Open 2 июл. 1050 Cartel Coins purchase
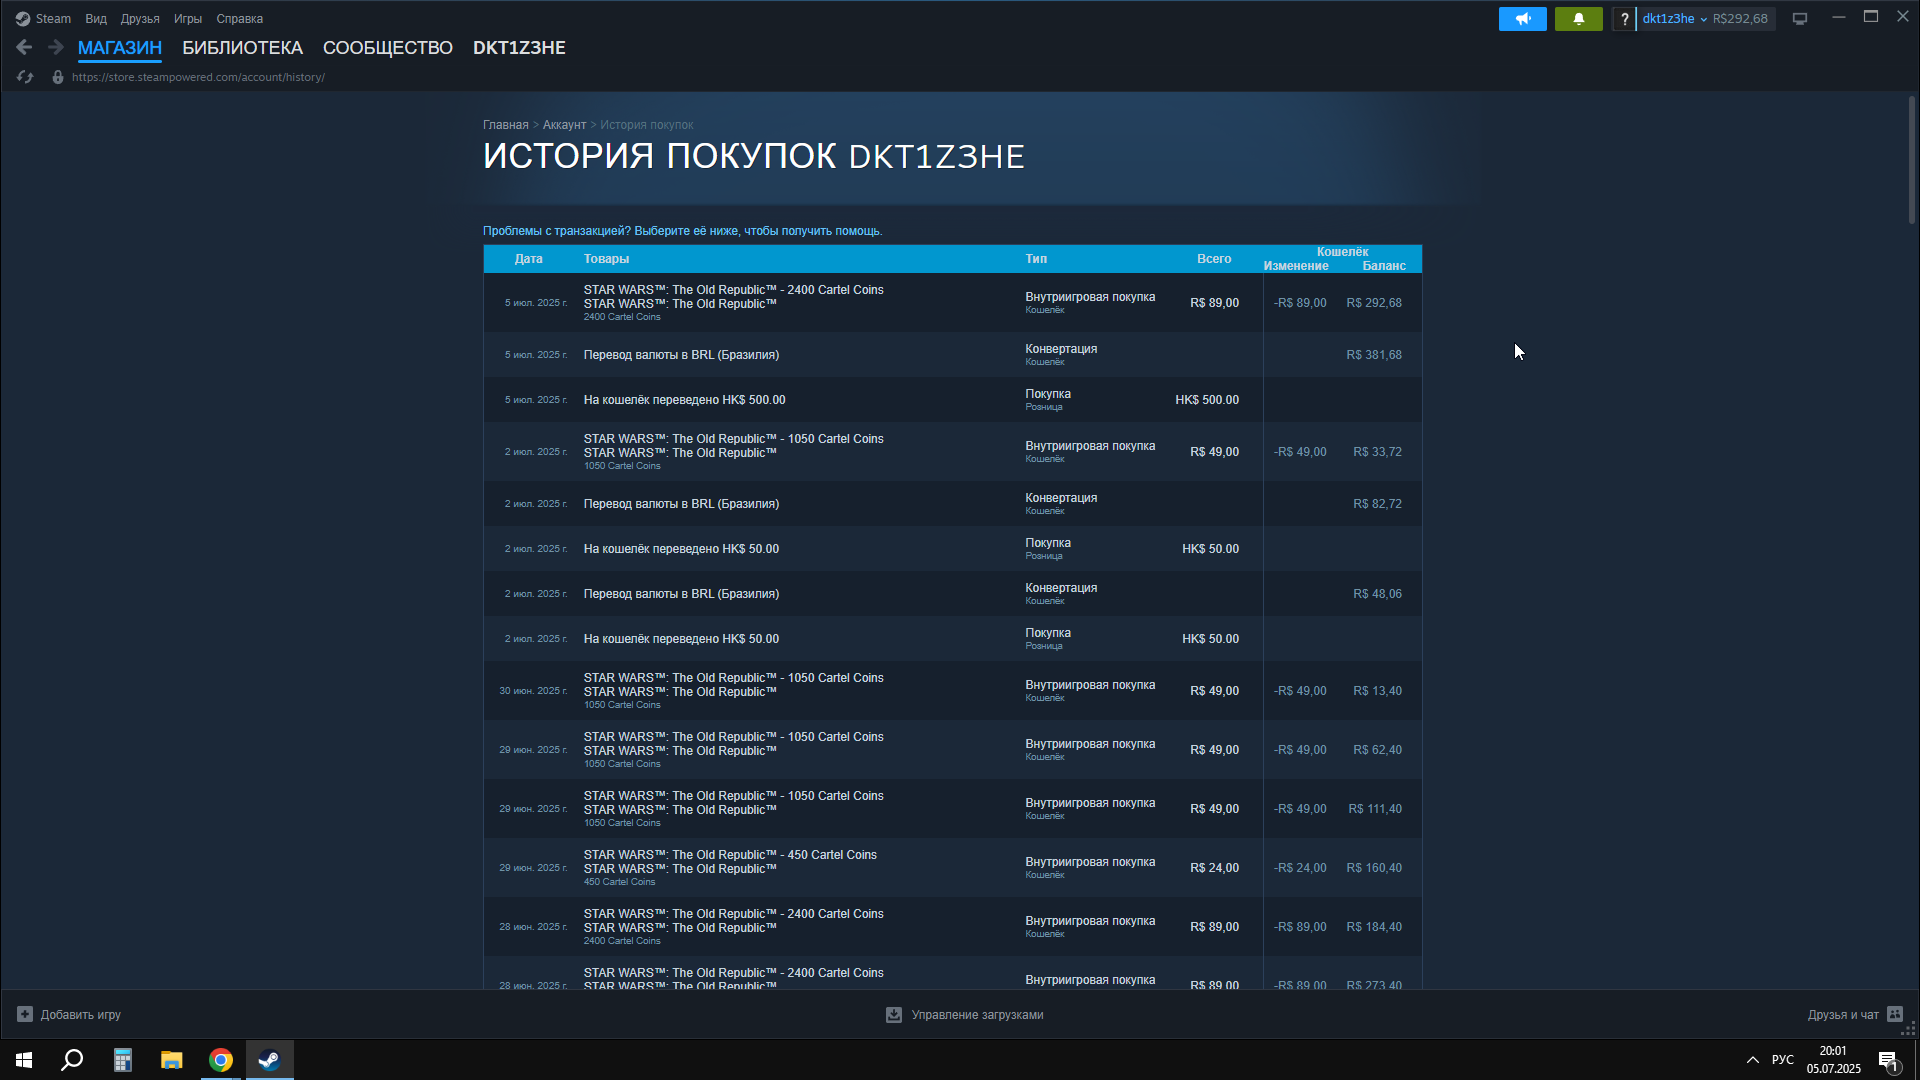 click(x=952, y=452)
